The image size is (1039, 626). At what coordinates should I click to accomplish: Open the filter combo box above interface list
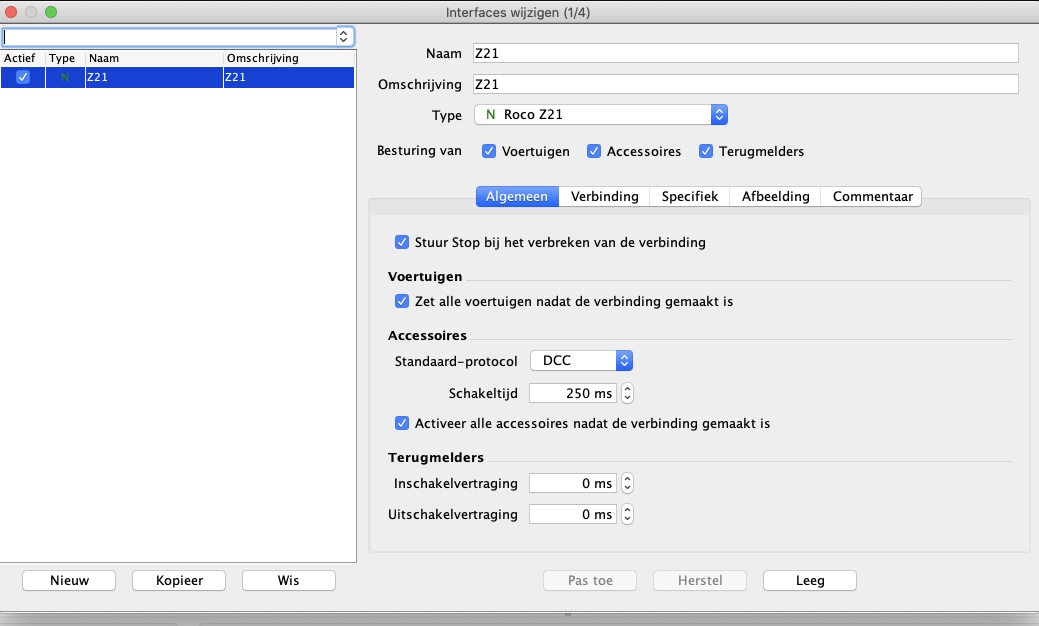click(x=345, y=36)
